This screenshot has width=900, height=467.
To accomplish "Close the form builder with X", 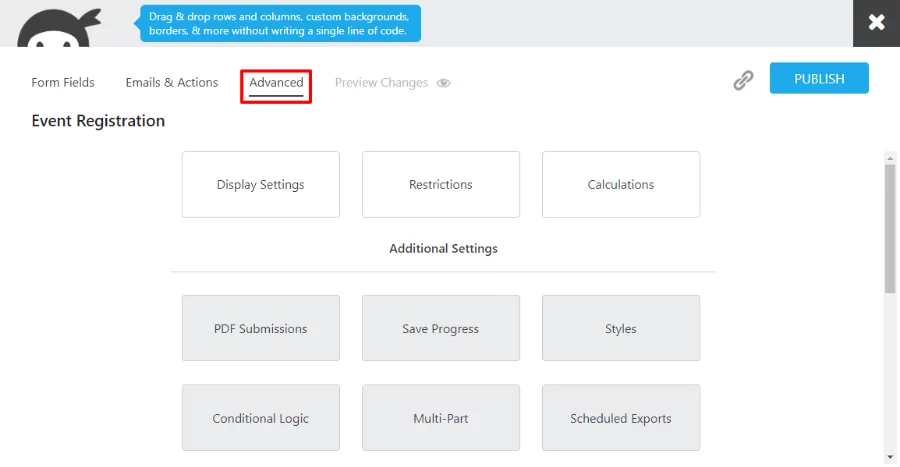I will (x=876, y=23).
